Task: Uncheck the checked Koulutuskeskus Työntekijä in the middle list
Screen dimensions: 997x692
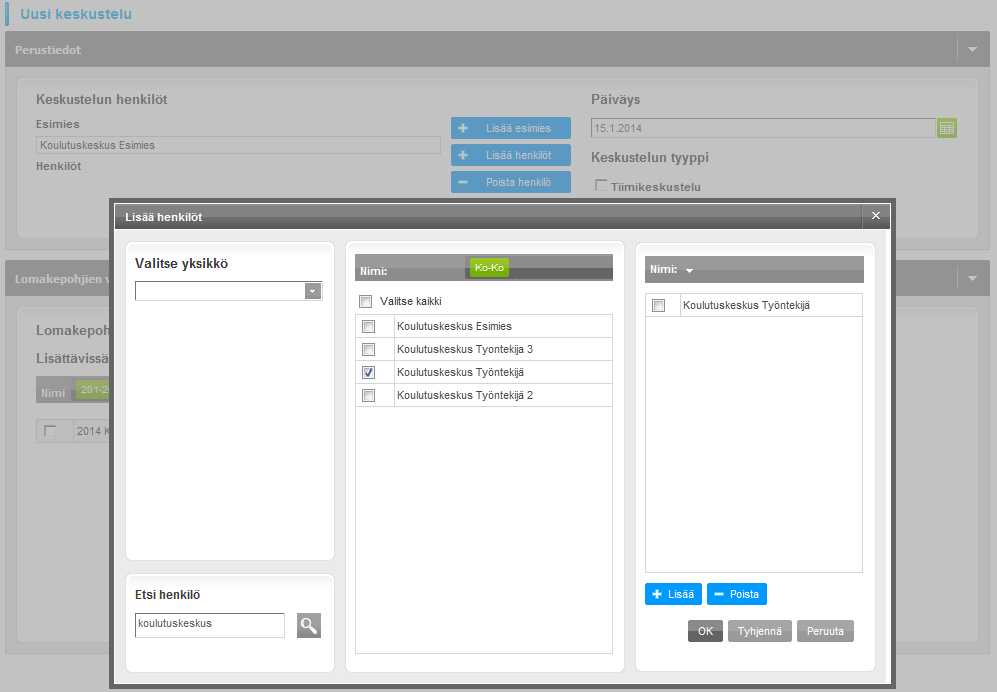Action: (x=368, y=372)
